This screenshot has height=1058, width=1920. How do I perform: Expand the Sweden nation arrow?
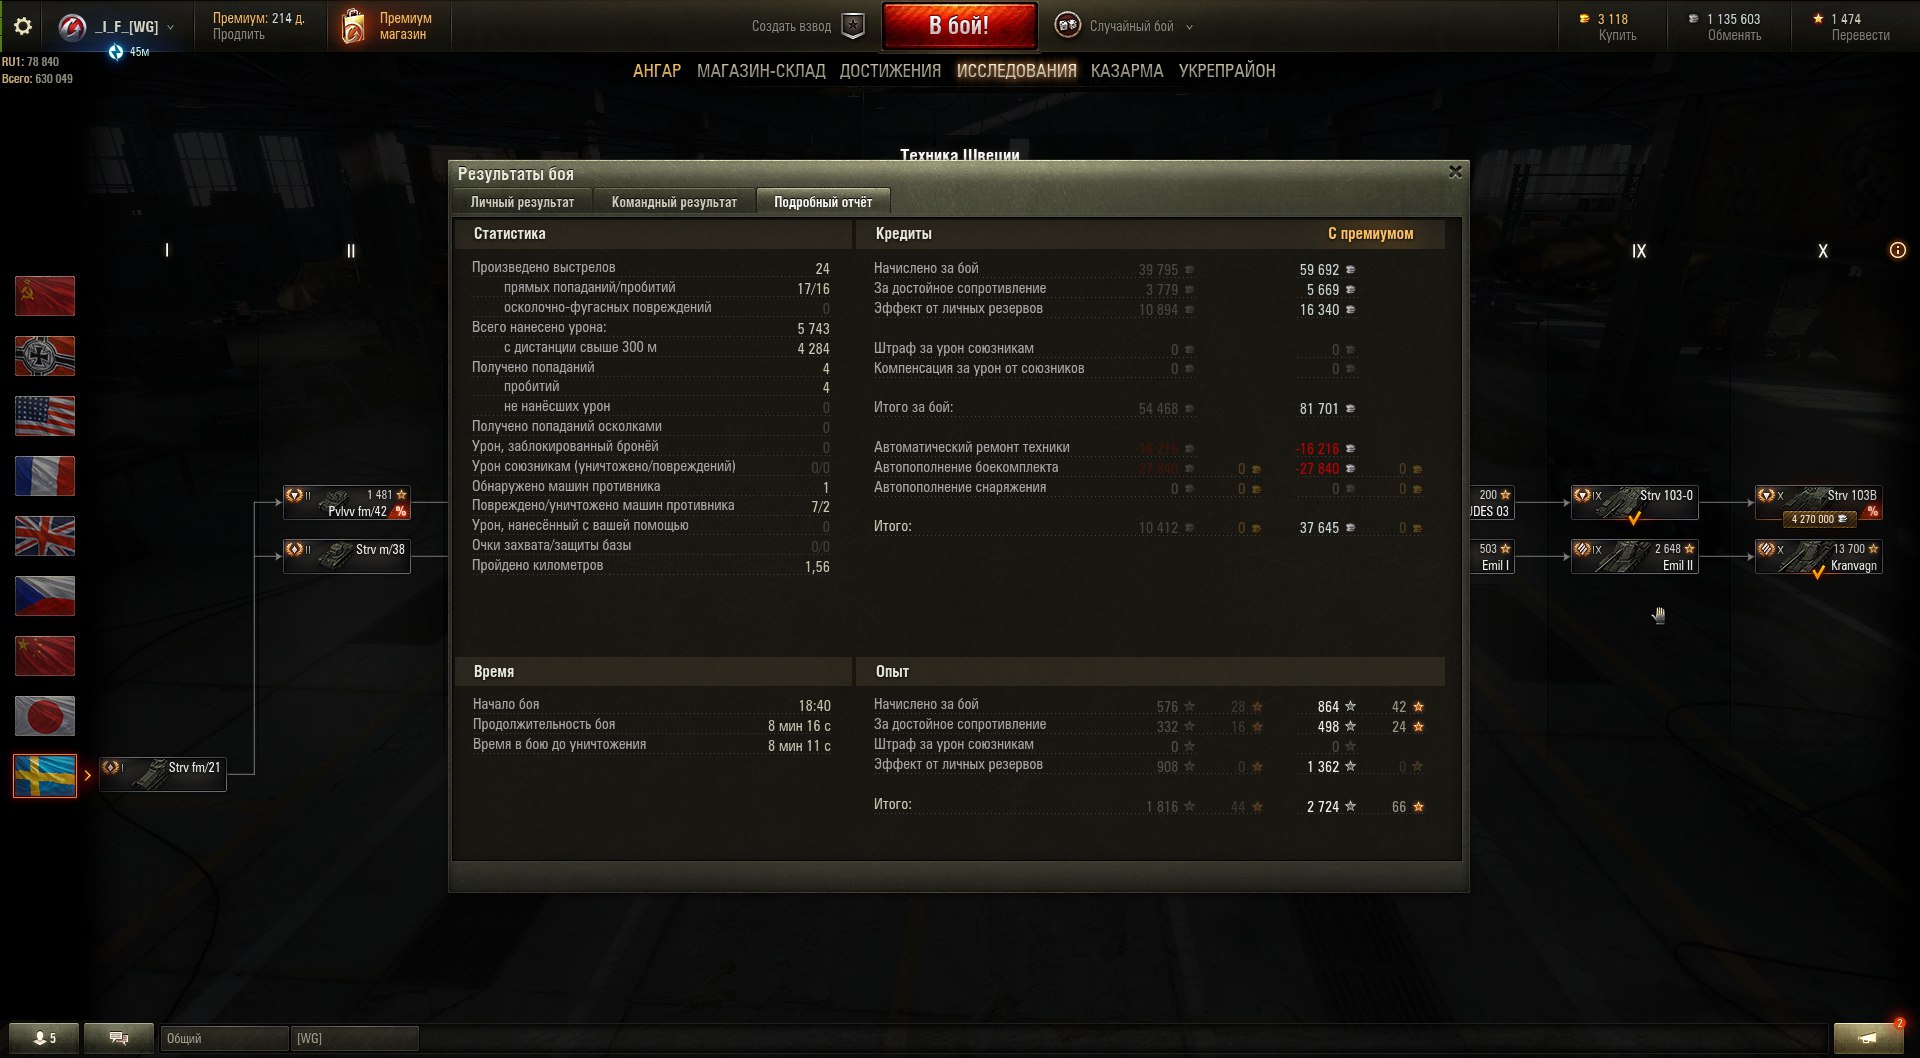coord(88,775)
